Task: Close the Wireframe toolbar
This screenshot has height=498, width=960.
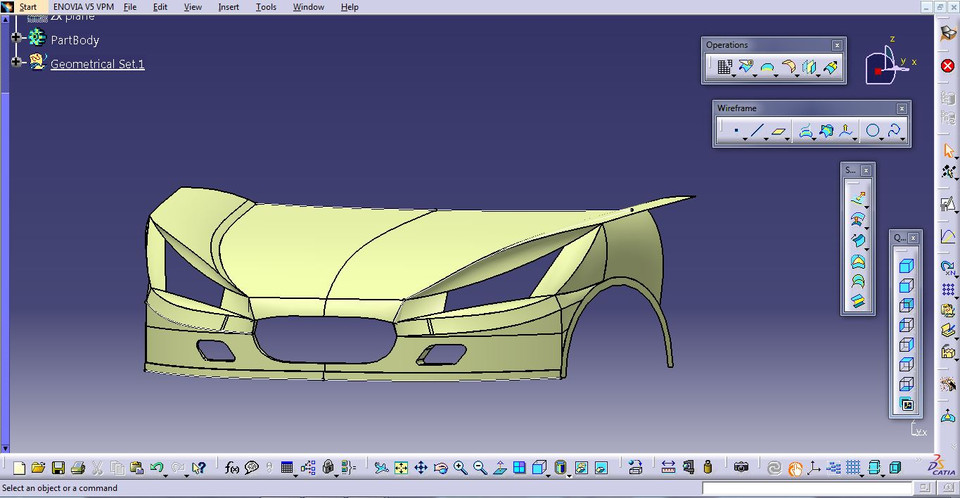Action: (901, 108)
